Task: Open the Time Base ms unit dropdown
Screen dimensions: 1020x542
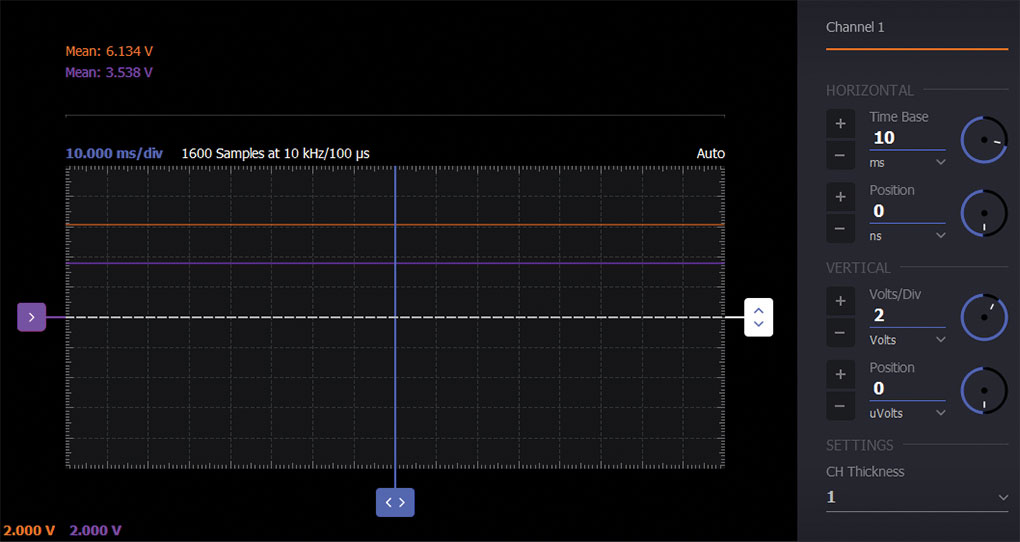Action: click(907, 163)
